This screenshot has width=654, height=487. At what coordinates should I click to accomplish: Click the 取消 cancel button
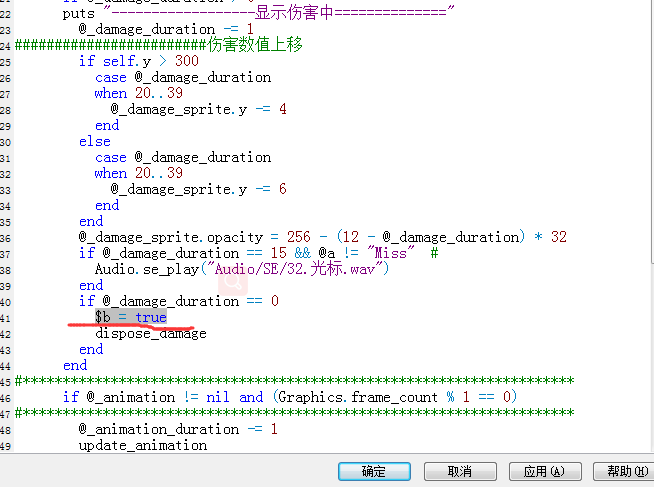coord(460,472)
